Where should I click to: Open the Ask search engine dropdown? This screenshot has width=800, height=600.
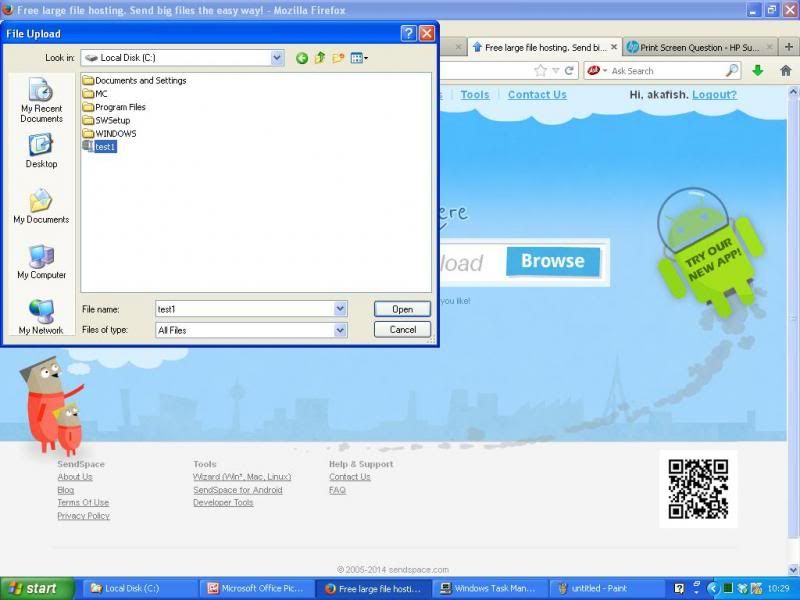[597, 71]
